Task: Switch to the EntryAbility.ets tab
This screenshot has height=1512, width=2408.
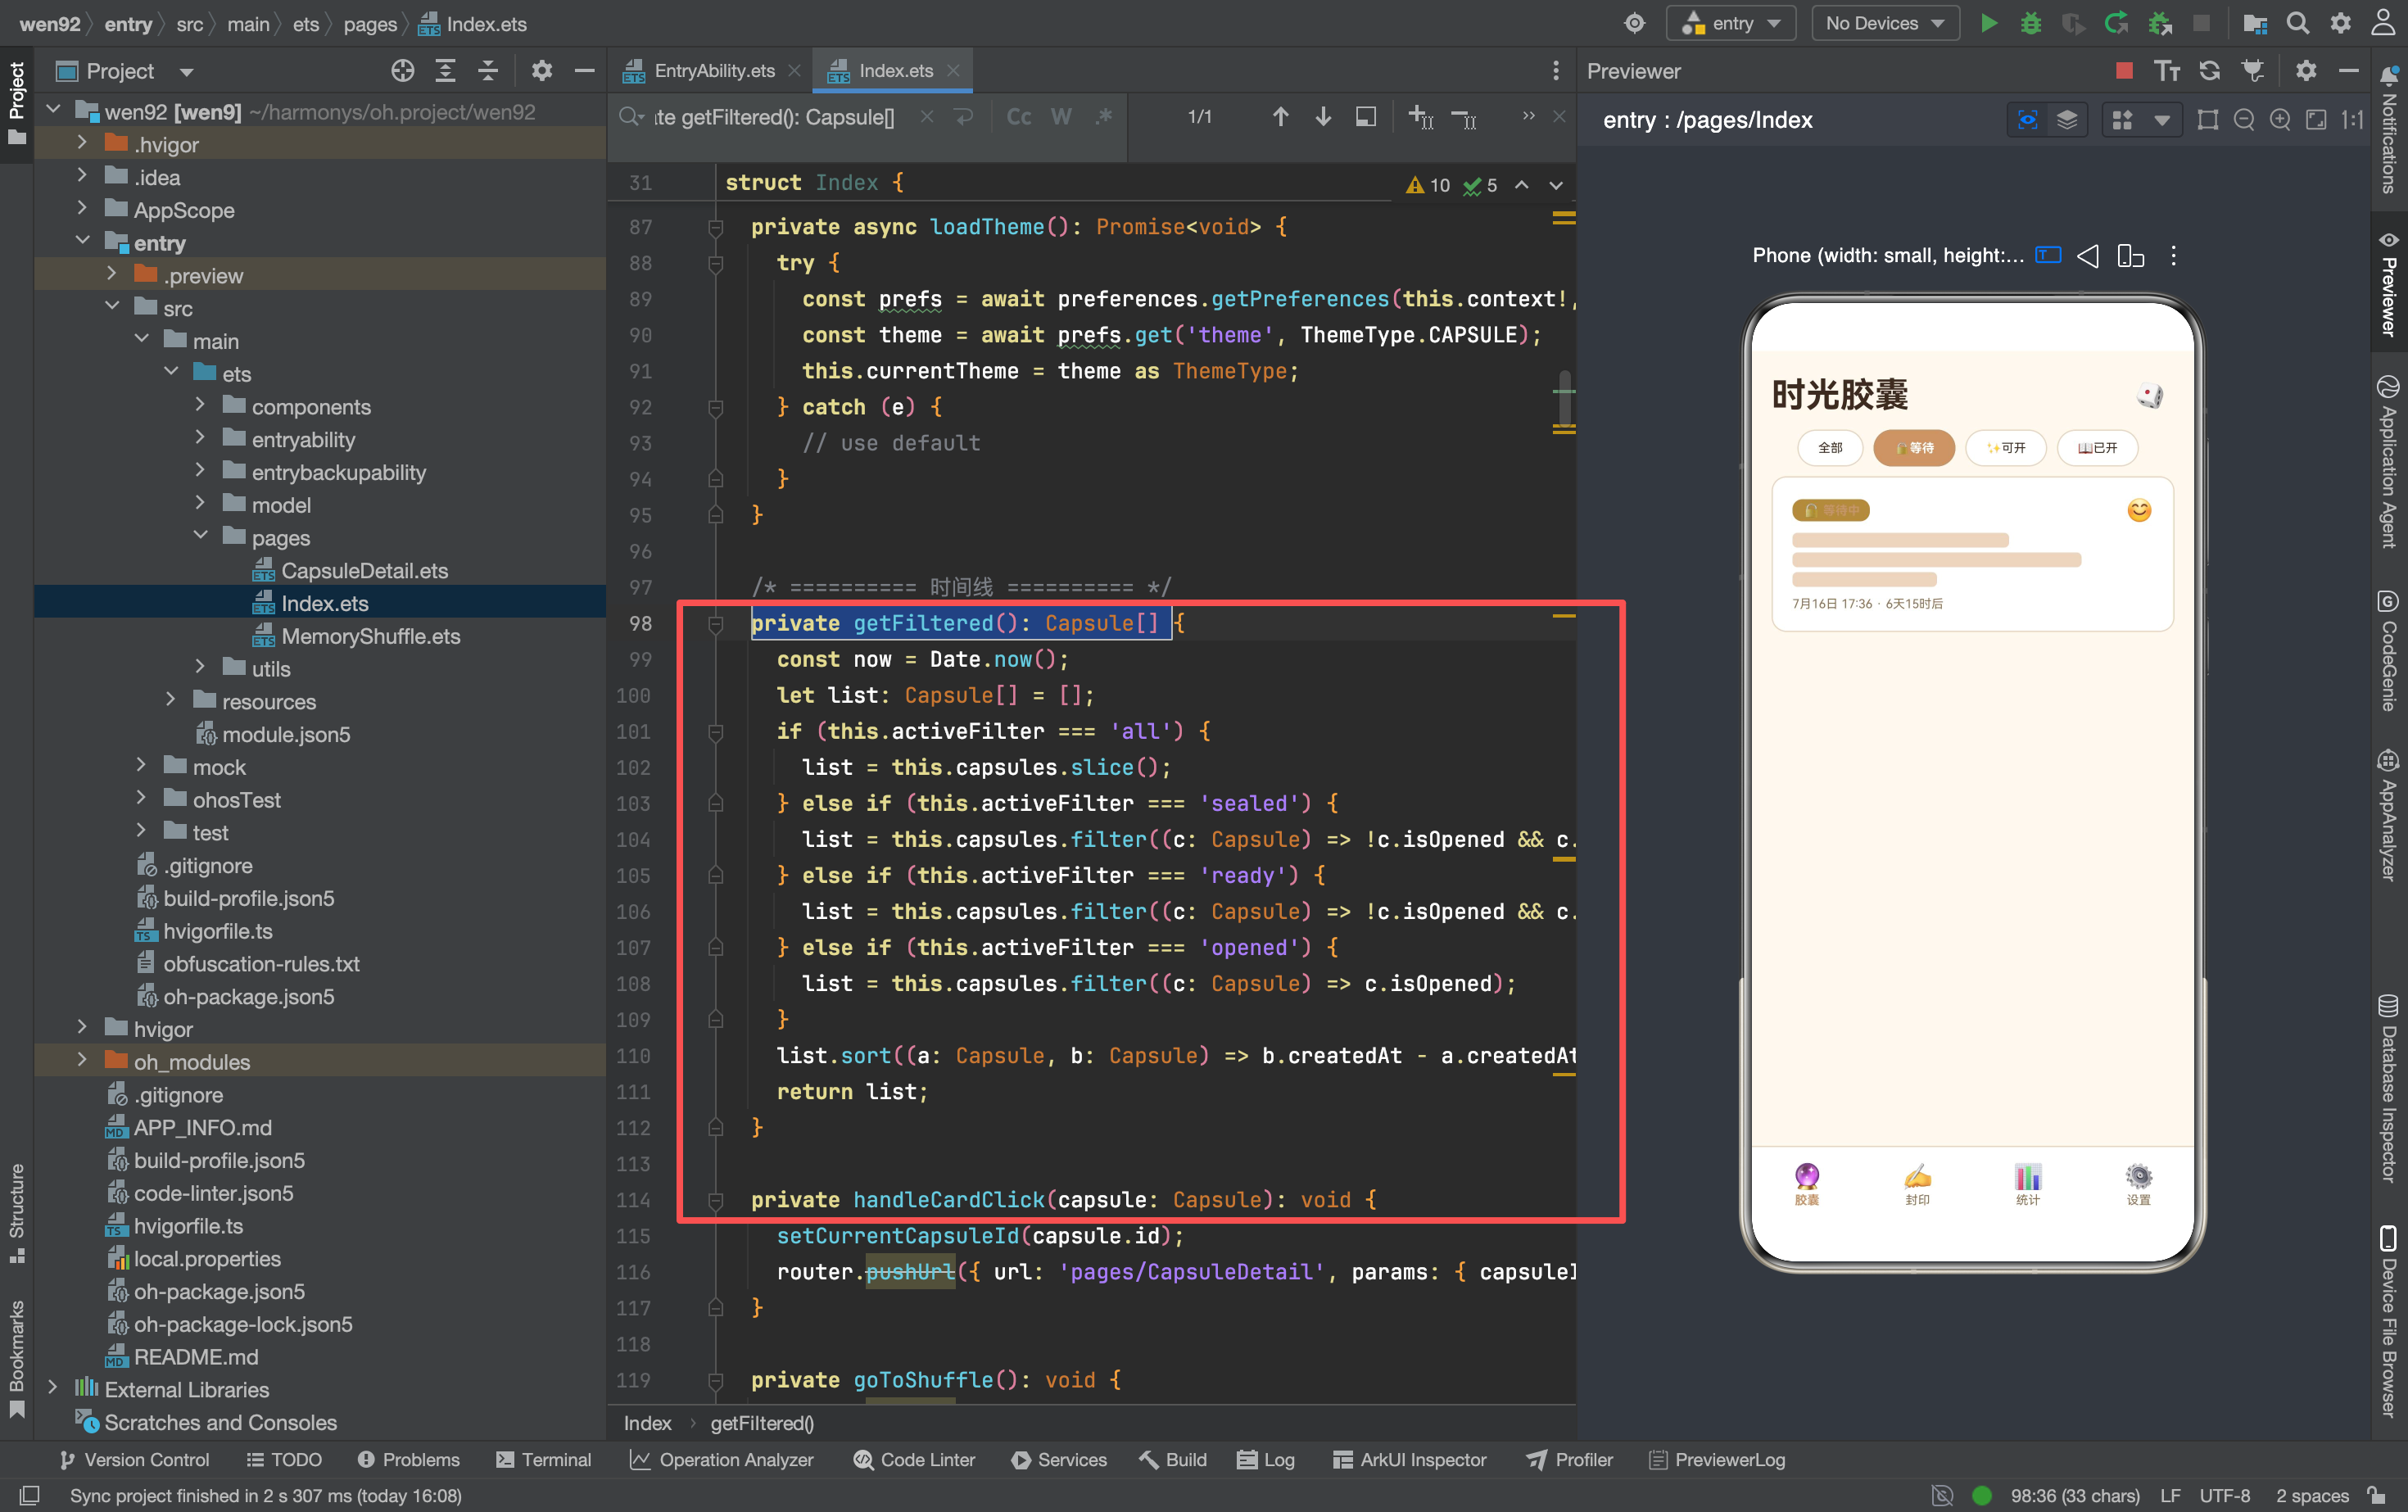Action: [x=713, y=71]
